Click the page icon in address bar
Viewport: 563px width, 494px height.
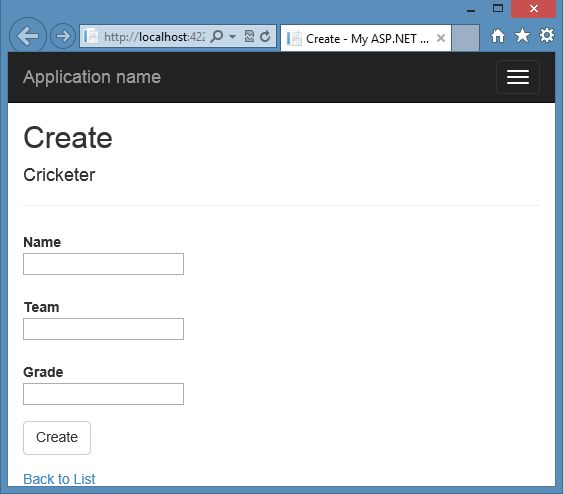(91, 36)
